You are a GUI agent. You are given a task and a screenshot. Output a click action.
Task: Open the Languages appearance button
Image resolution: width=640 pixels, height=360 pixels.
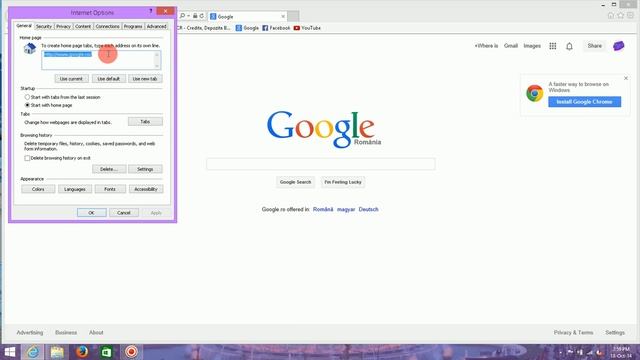click(x=75, y=189)
